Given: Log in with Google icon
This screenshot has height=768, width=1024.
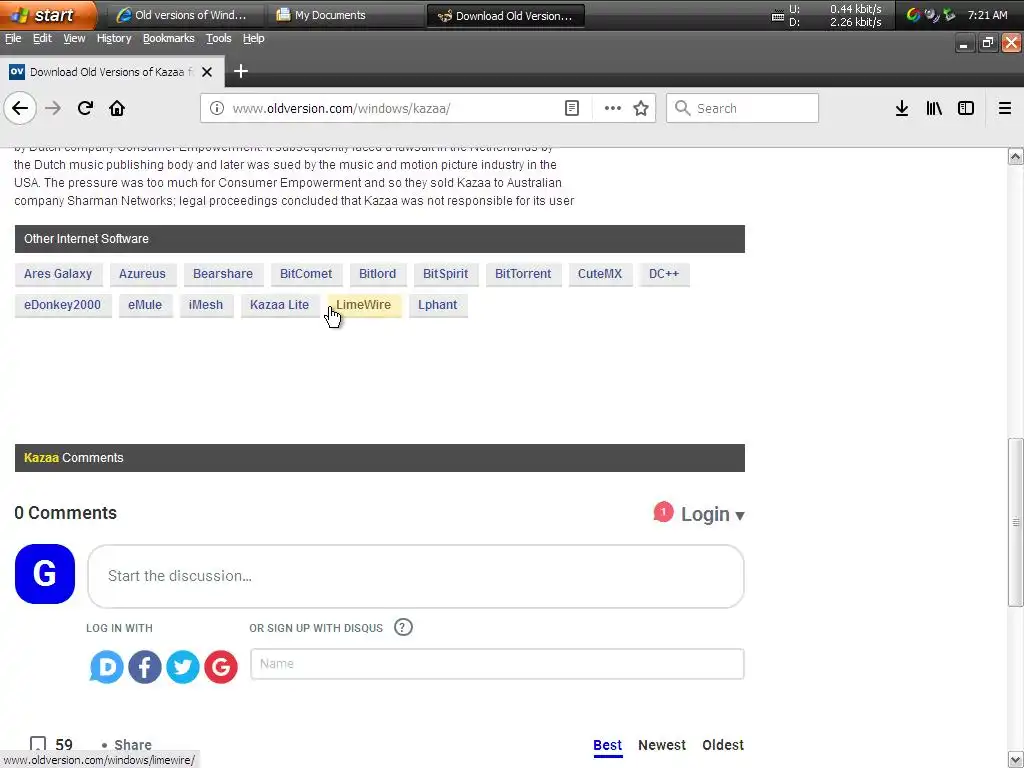Looking at the screenshot, I should [x=221, y=667].
